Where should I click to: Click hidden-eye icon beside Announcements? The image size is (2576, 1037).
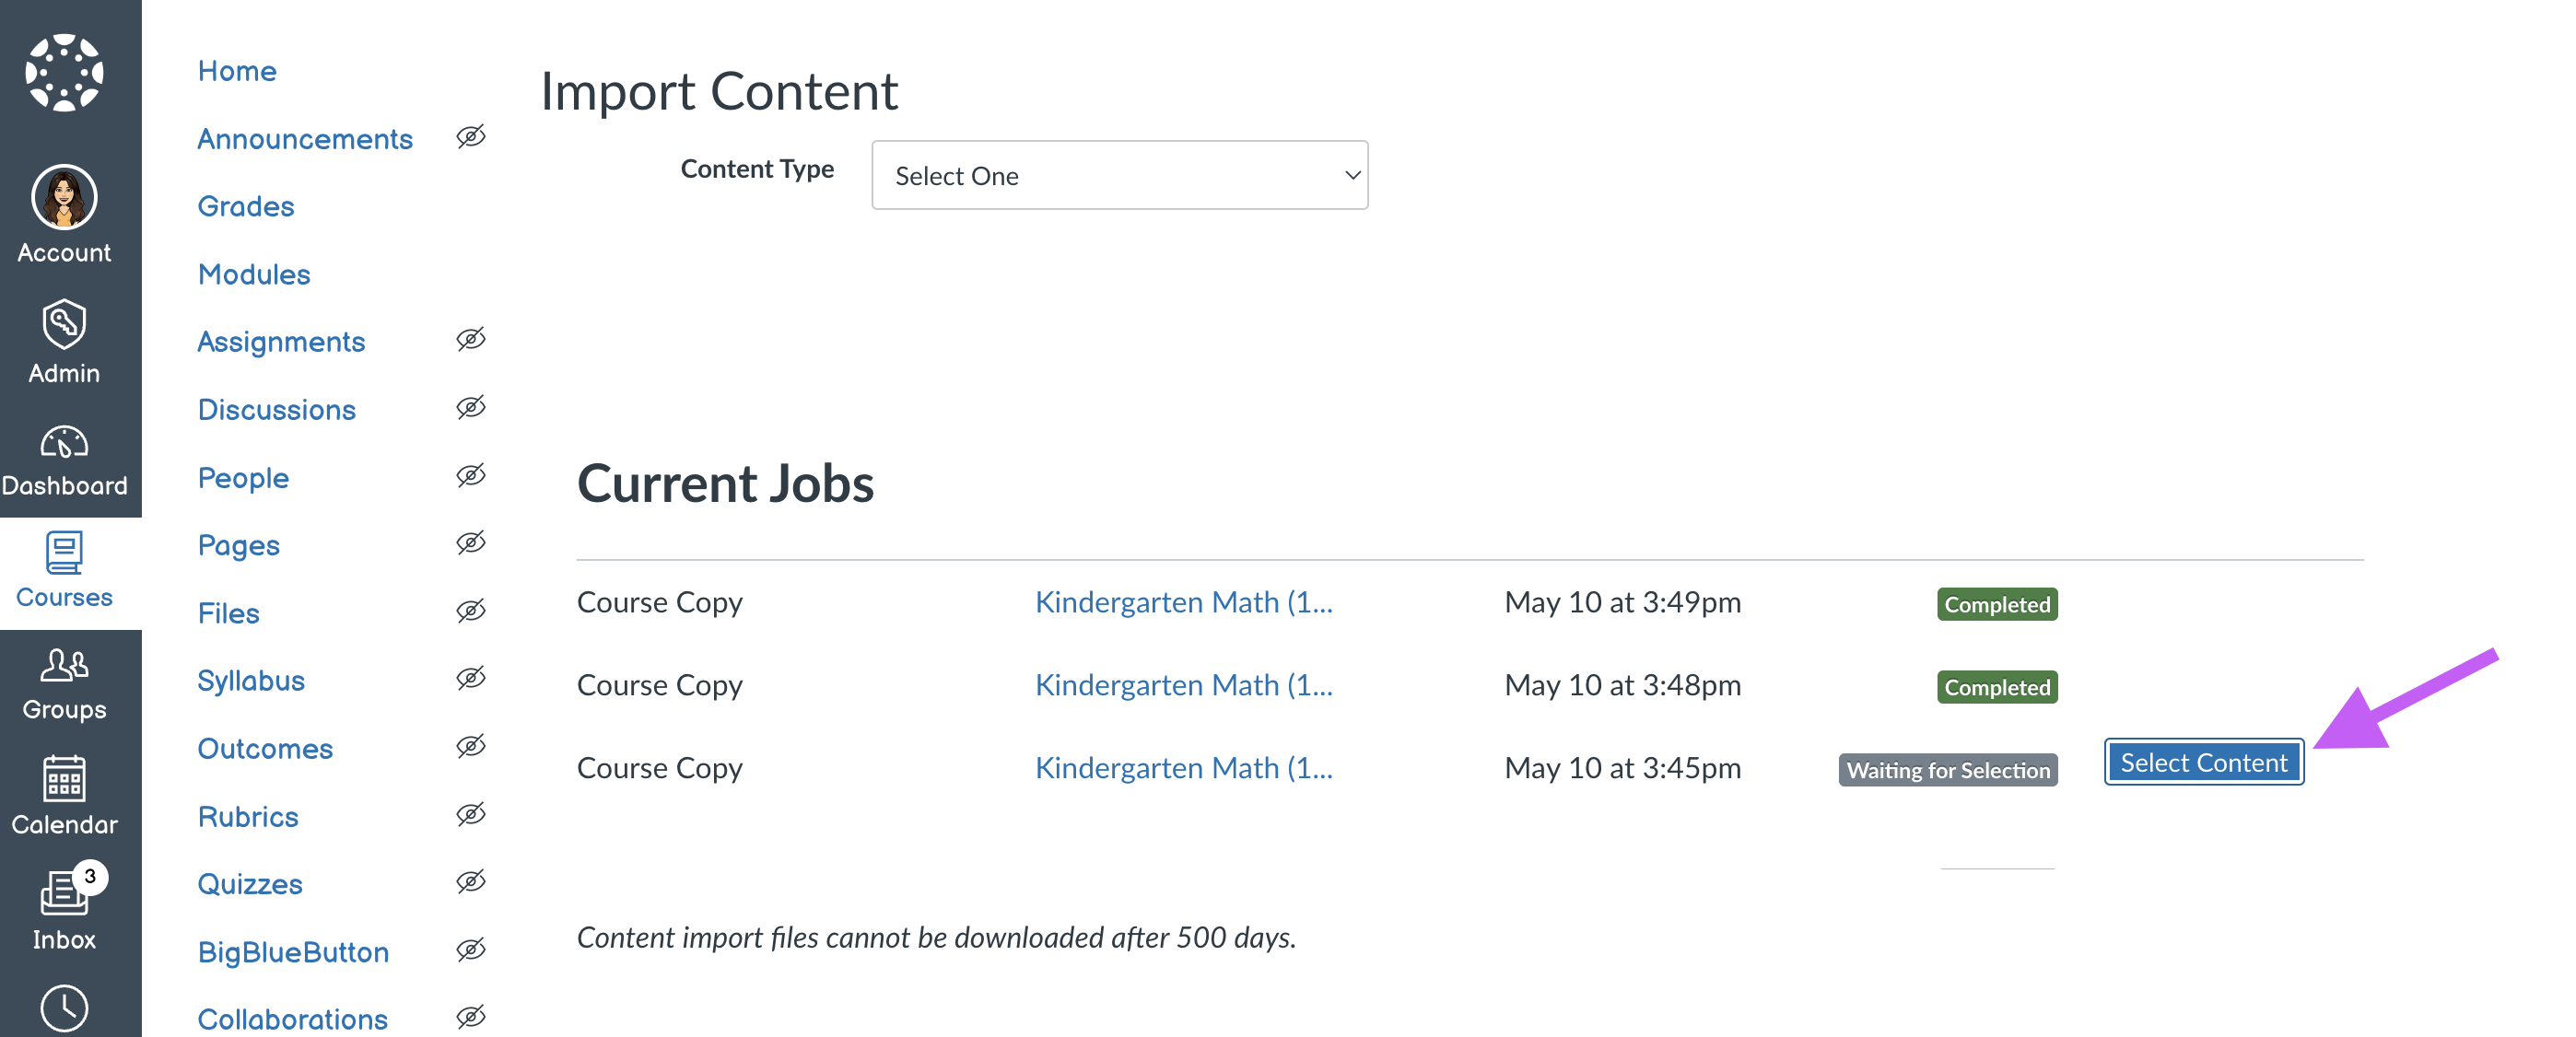tap(471, 137)
